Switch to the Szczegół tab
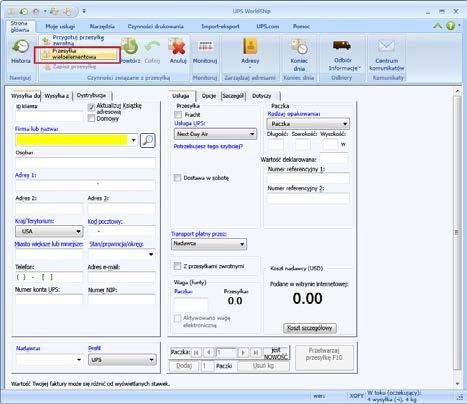 [x=233, y=96]
